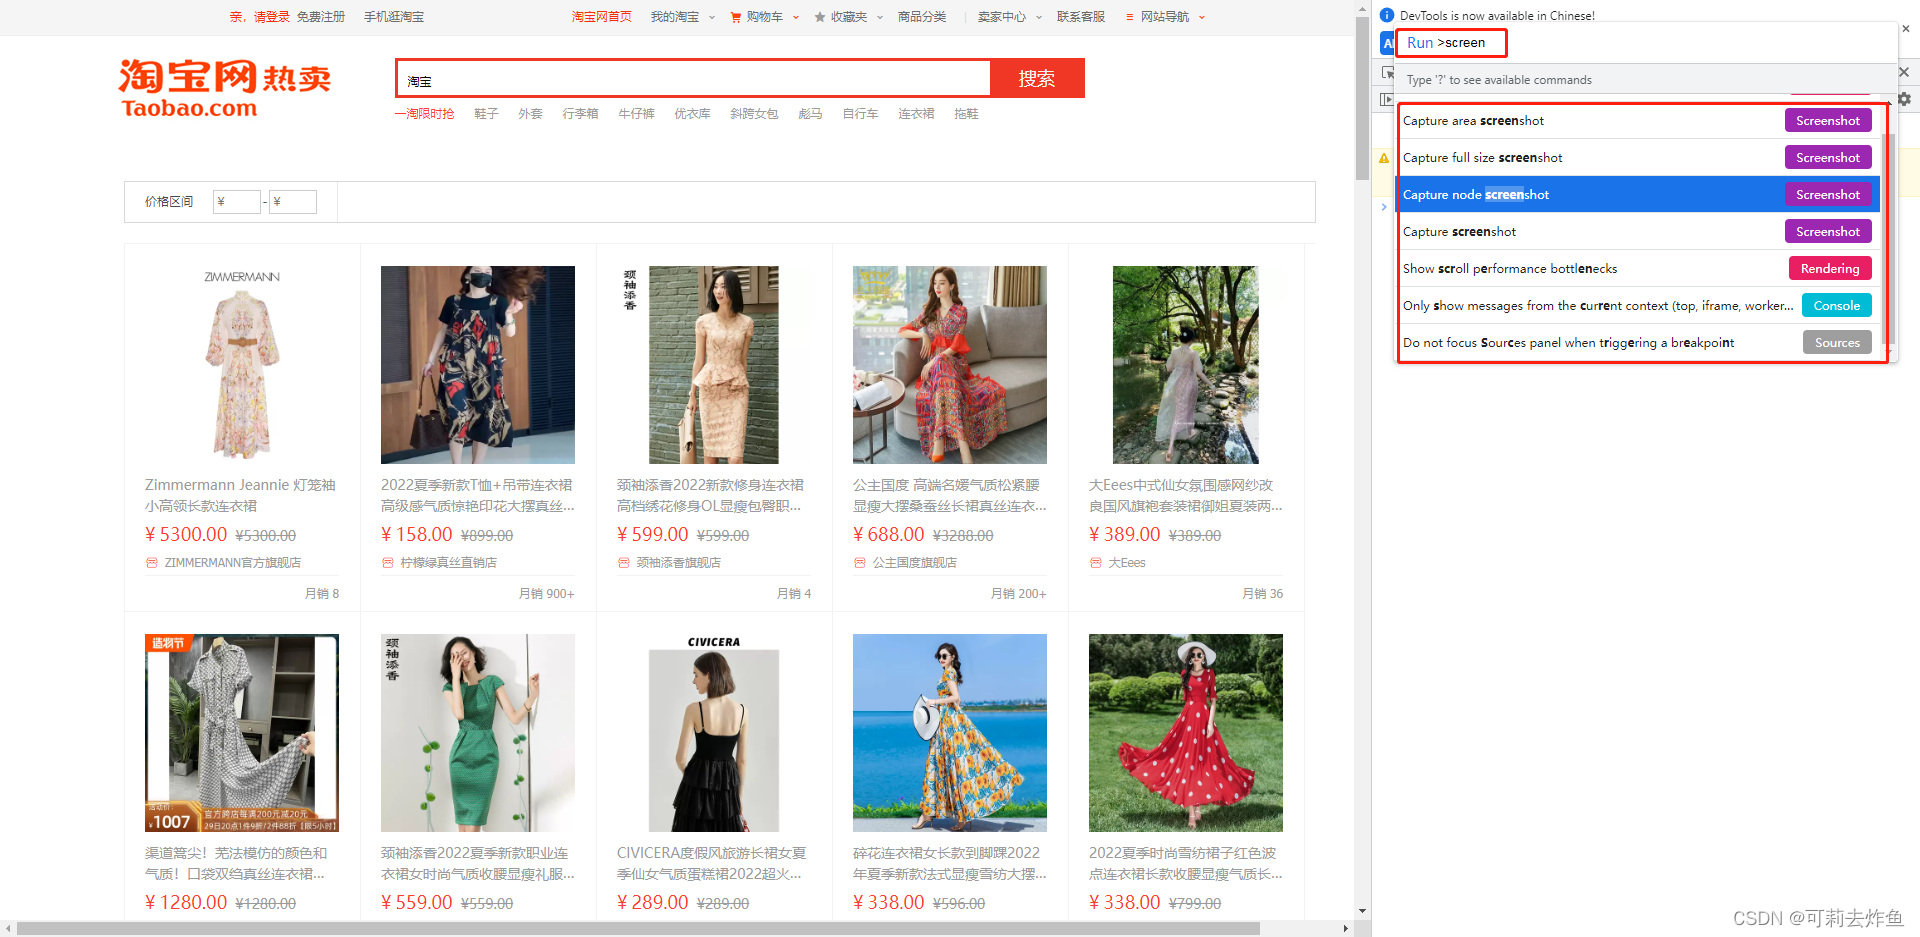Click the 一淘限时抢 suggestion link
The image size is (1920, 937).
(x=424, y=114)
